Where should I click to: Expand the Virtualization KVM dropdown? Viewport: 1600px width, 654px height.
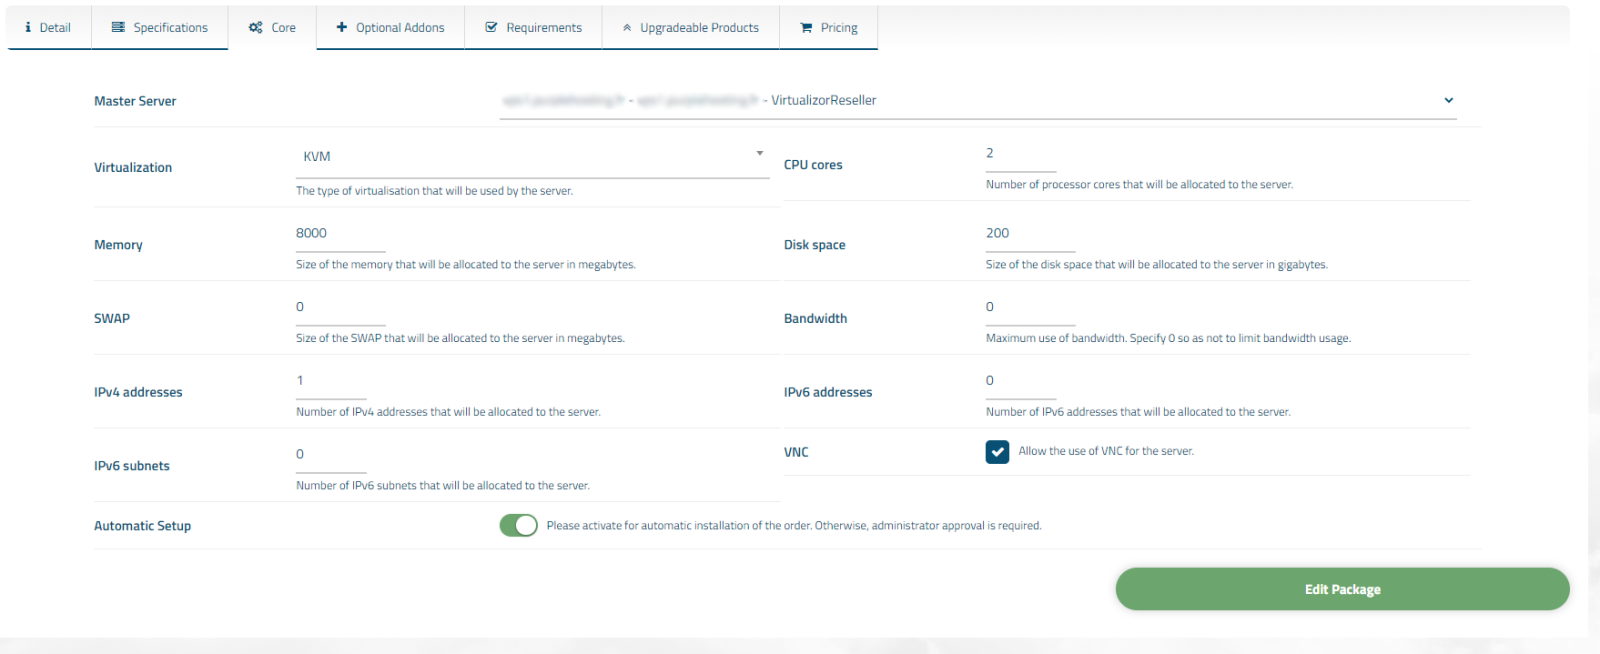(532, 158)
